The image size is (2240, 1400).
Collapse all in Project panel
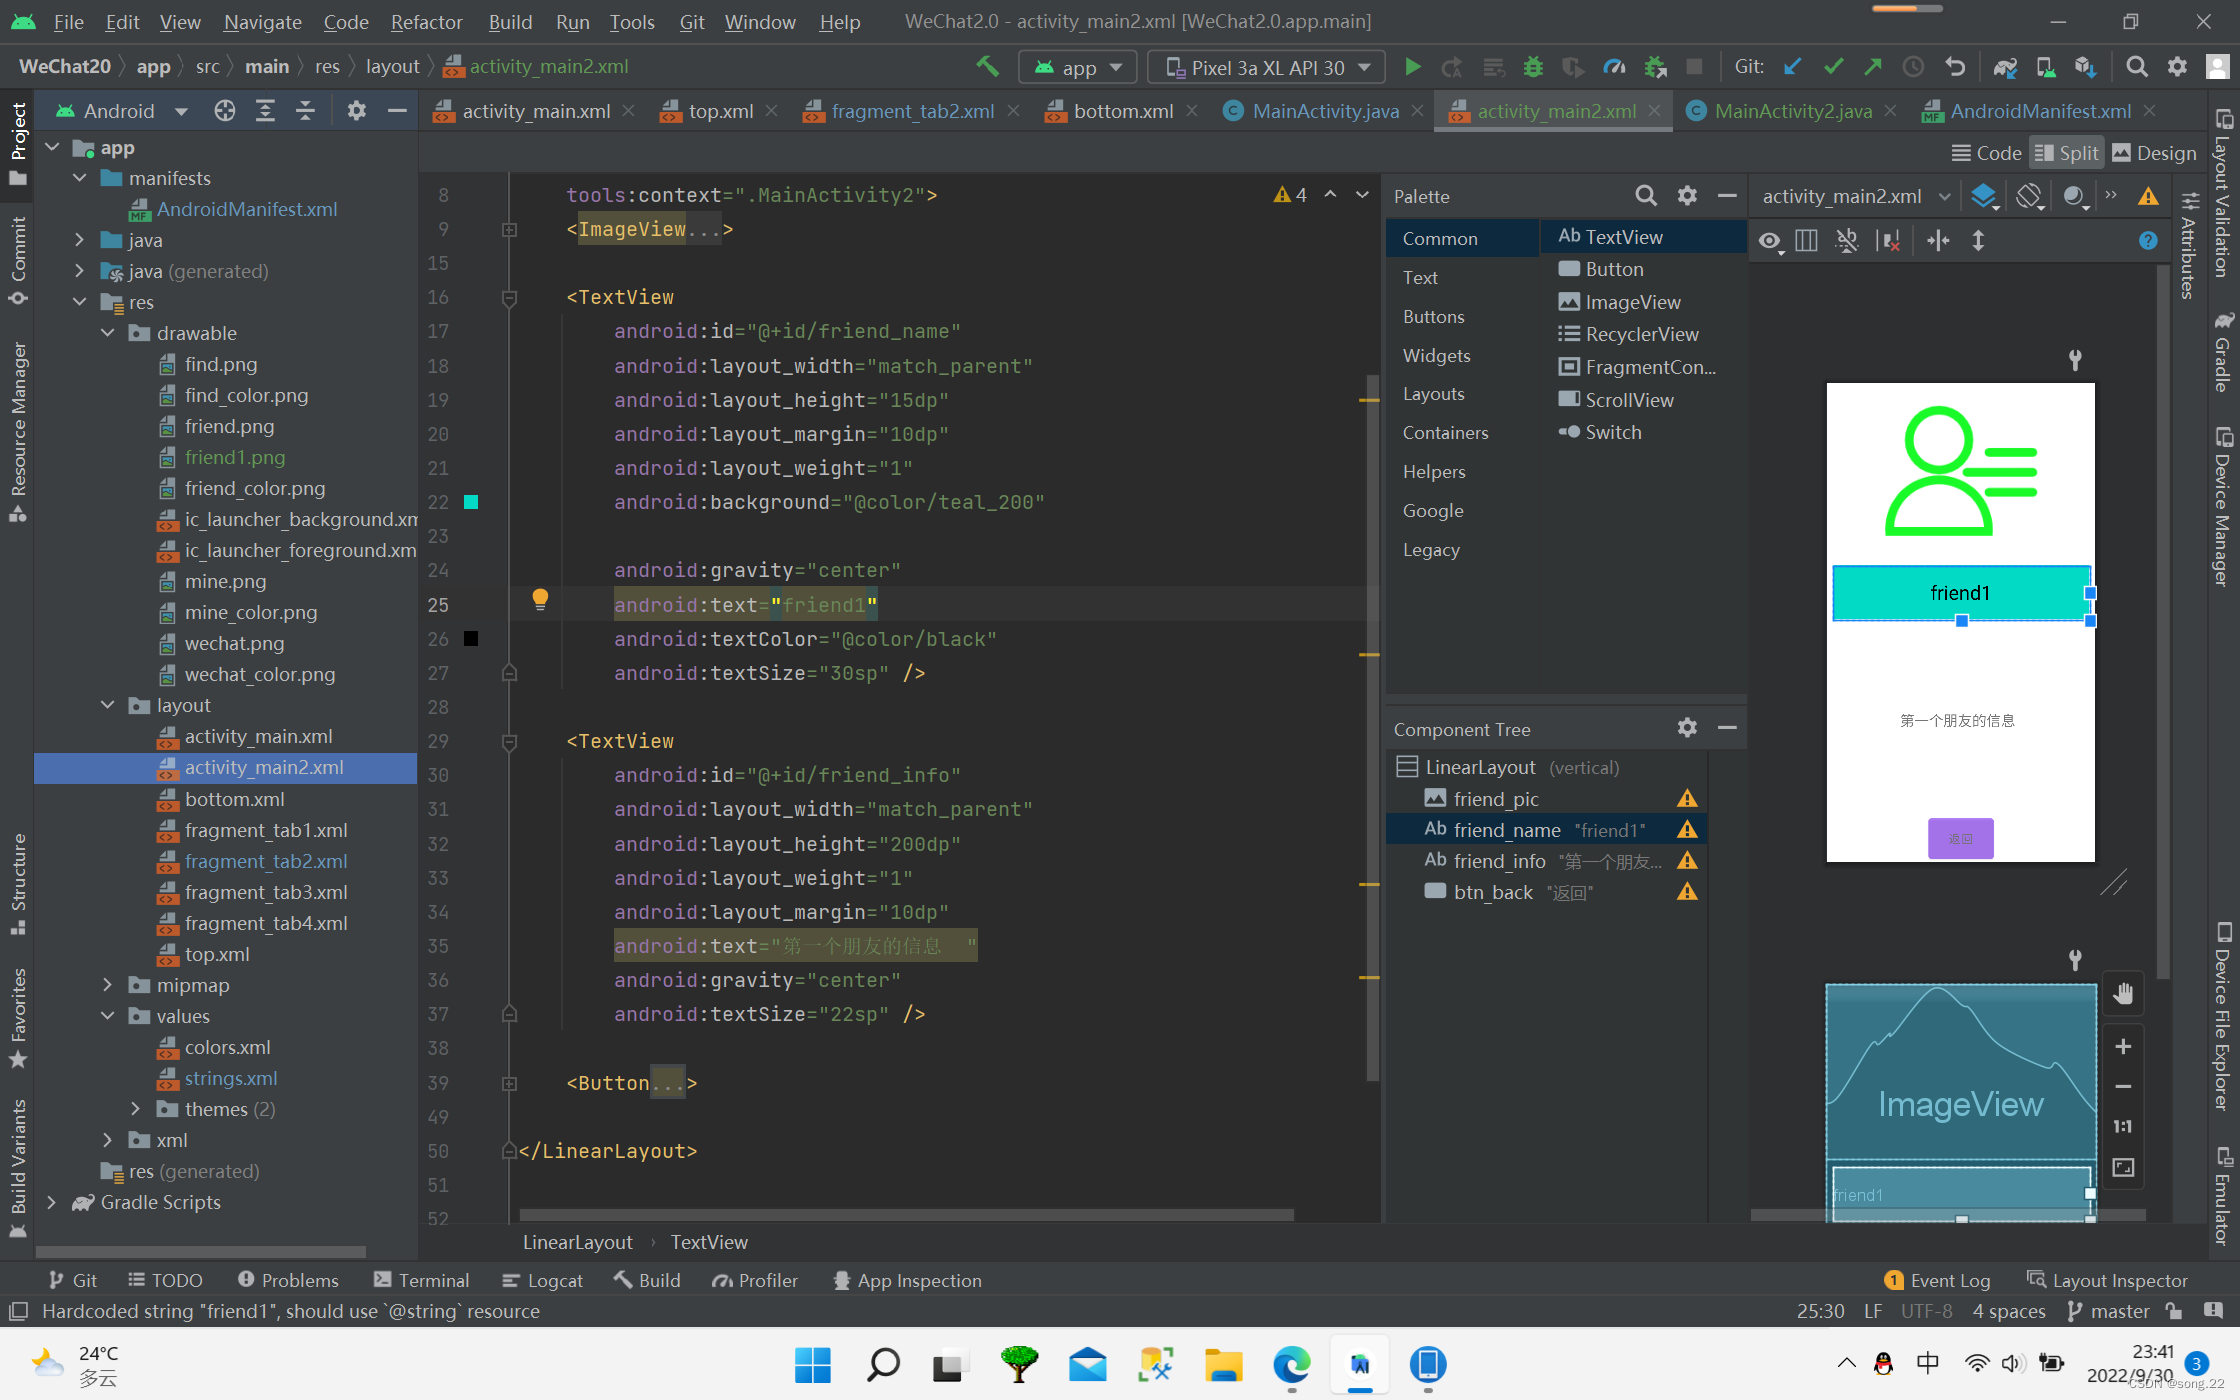[305, 111]
